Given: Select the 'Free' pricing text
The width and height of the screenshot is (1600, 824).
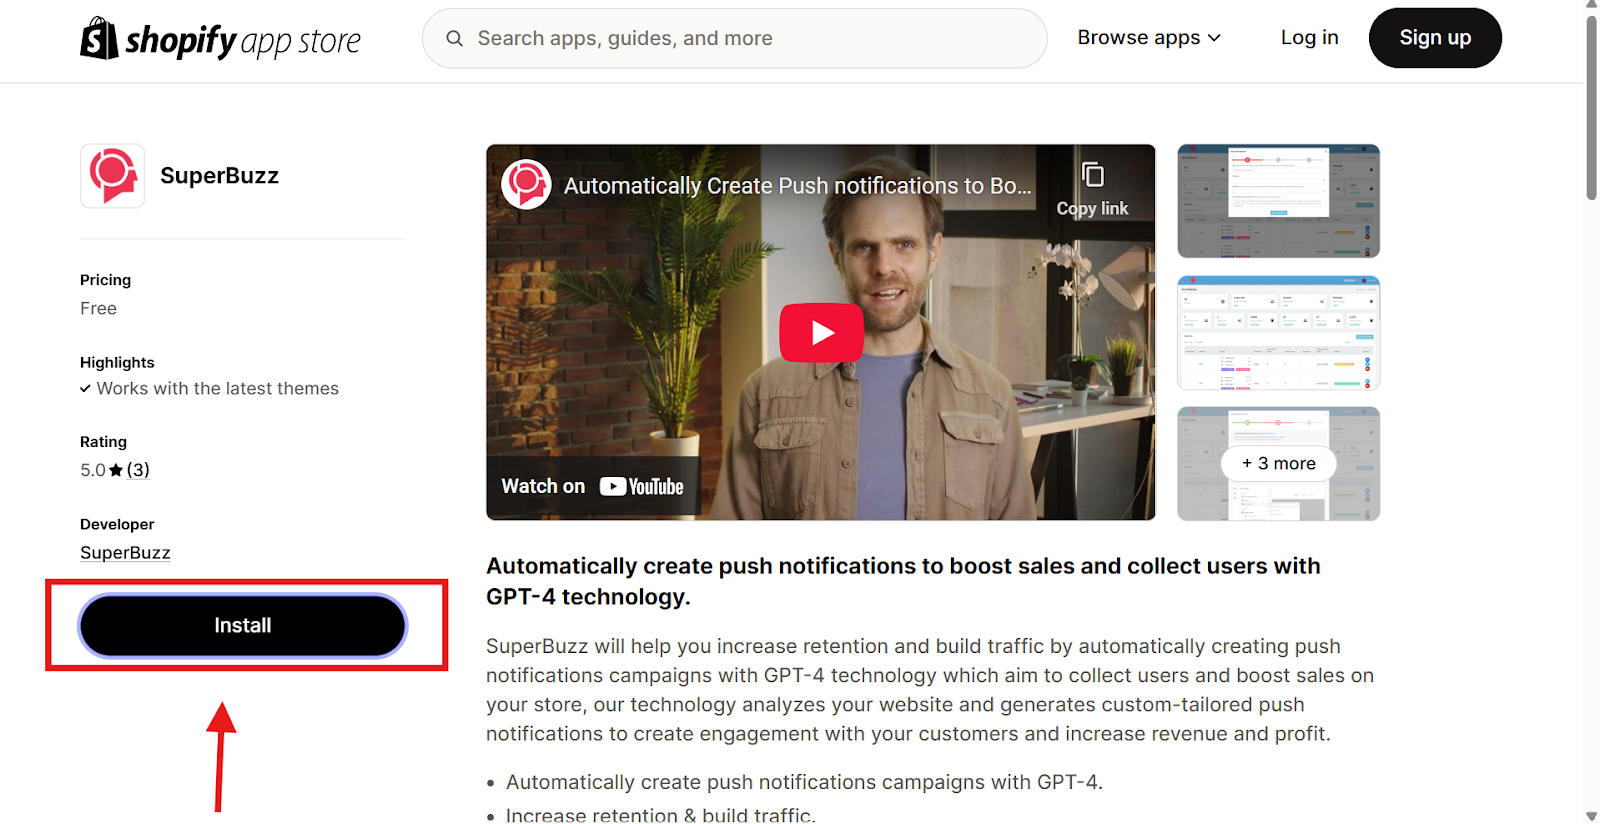Looking at the screenshot, I should pyautogui.click(x=98, y=309).
